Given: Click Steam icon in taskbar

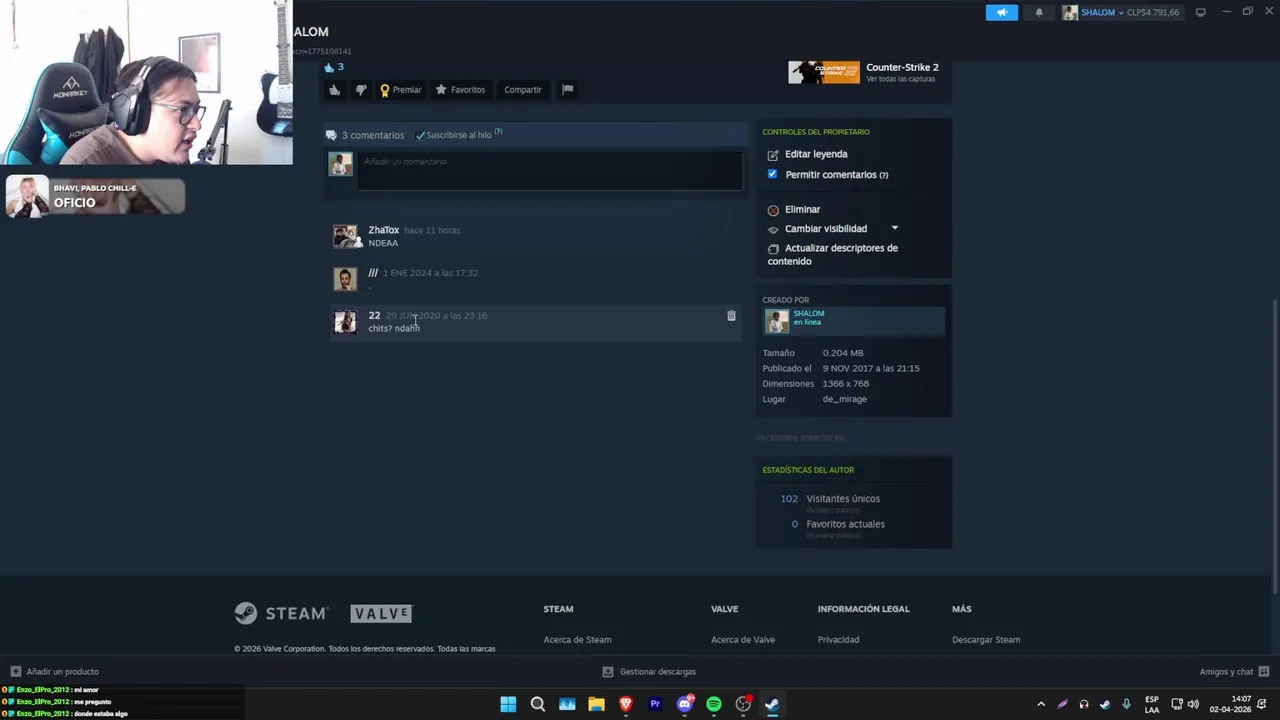Looking at the screenshot, I should click(772, 704).
